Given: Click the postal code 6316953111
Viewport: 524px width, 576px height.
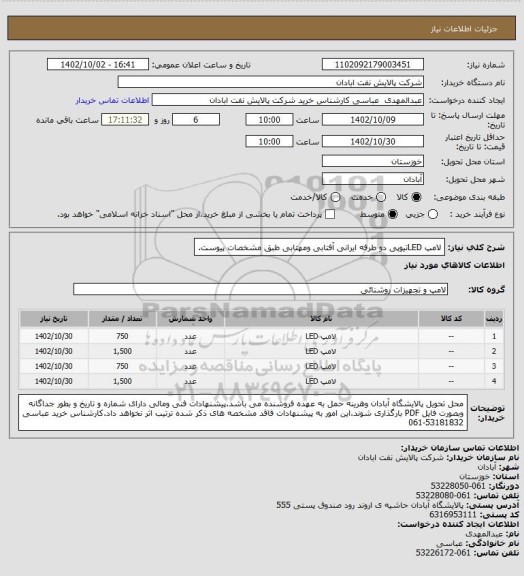Looking at the screenshot, I should tap(453, 515).
